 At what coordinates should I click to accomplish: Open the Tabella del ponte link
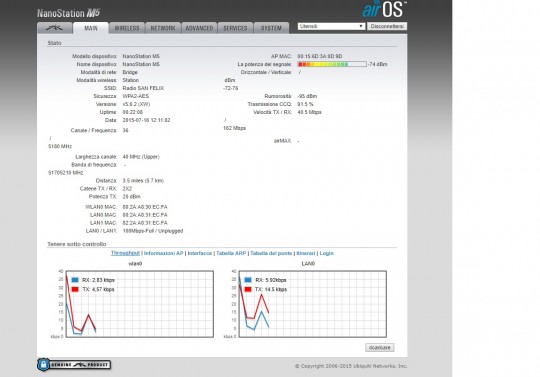271,253
